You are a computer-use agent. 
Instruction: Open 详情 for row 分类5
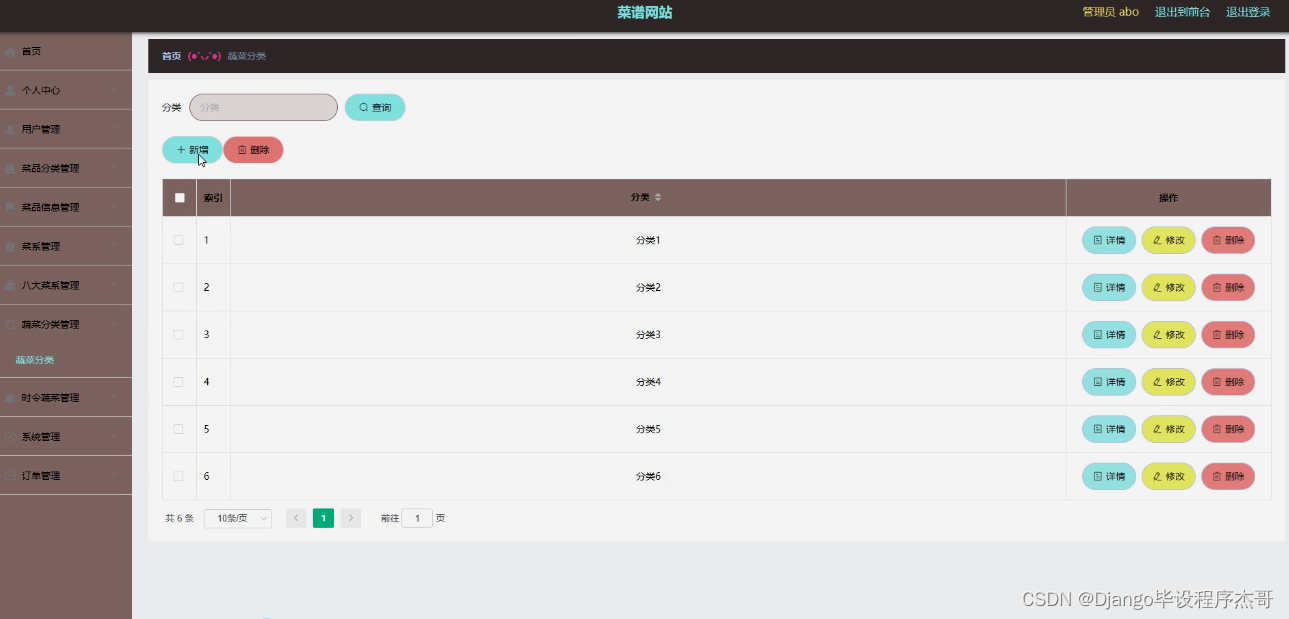(x=1109, y=429)
